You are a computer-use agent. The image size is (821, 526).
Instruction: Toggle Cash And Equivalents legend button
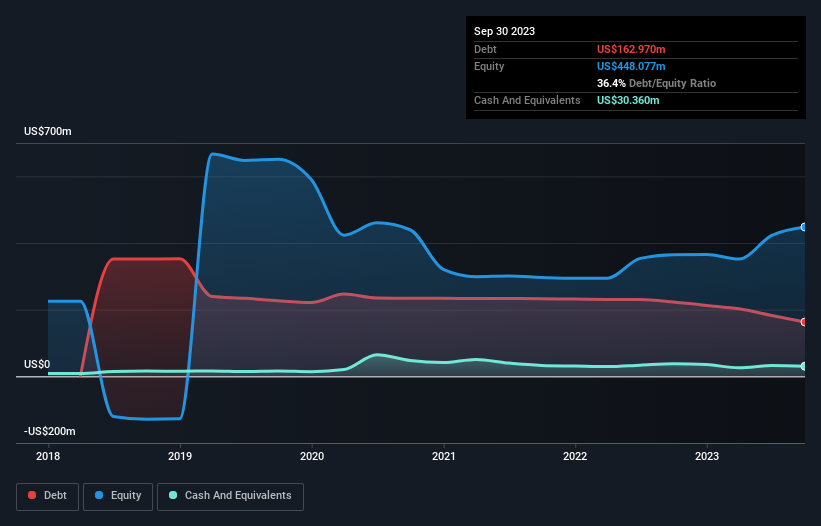230,496
